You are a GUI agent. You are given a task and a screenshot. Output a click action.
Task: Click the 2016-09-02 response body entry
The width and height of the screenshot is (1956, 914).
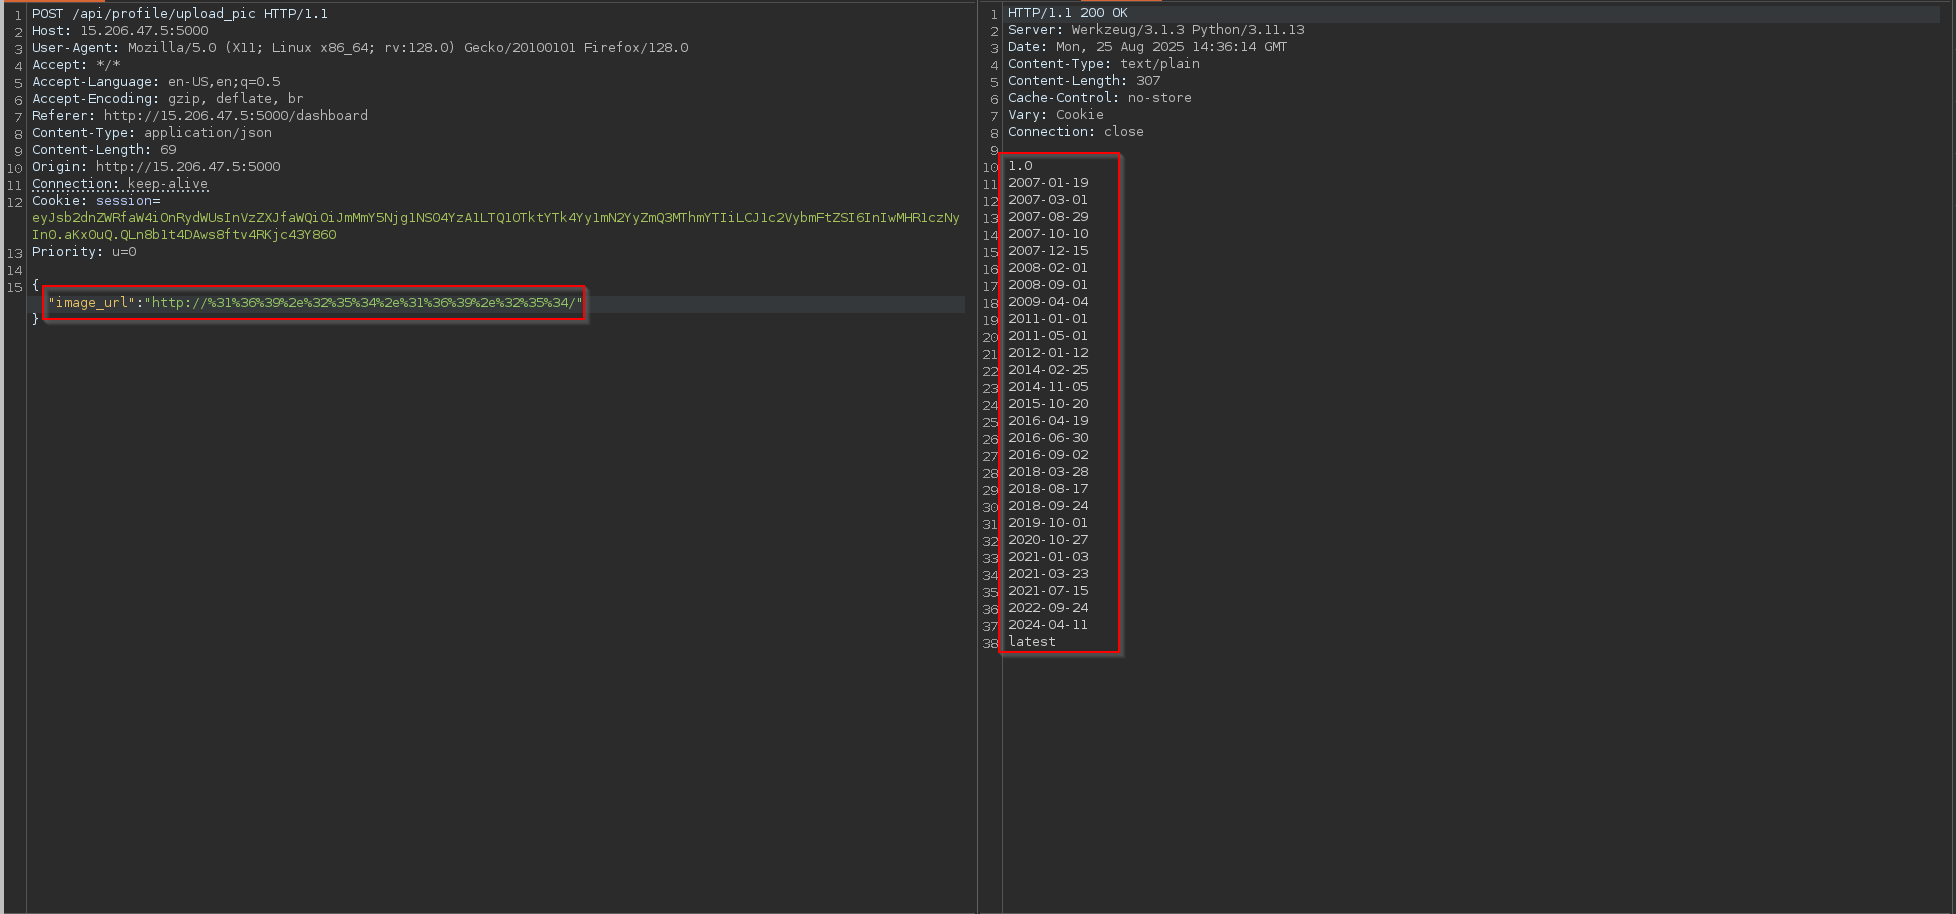(x=1048, y=455)
